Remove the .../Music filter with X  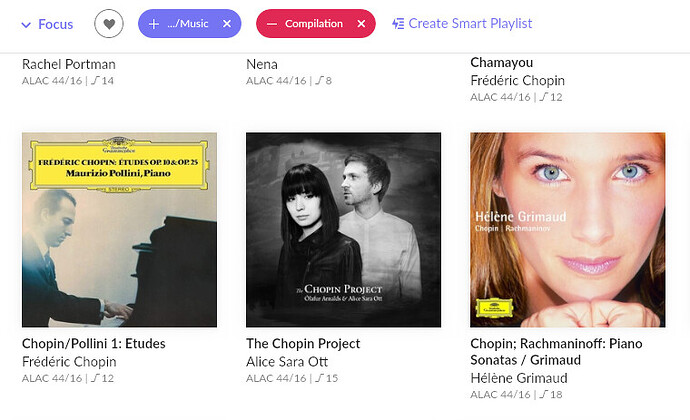(226, 23)
